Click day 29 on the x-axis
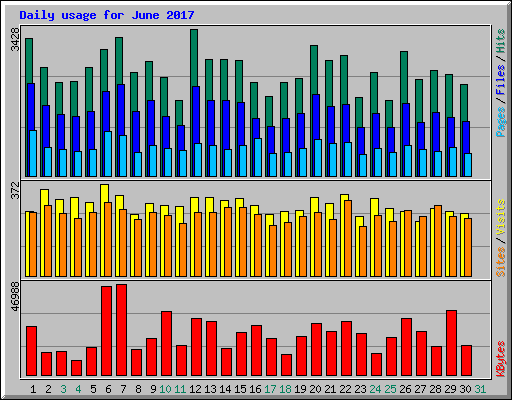Viewport: 512px width, 400px height. point(450,389)
